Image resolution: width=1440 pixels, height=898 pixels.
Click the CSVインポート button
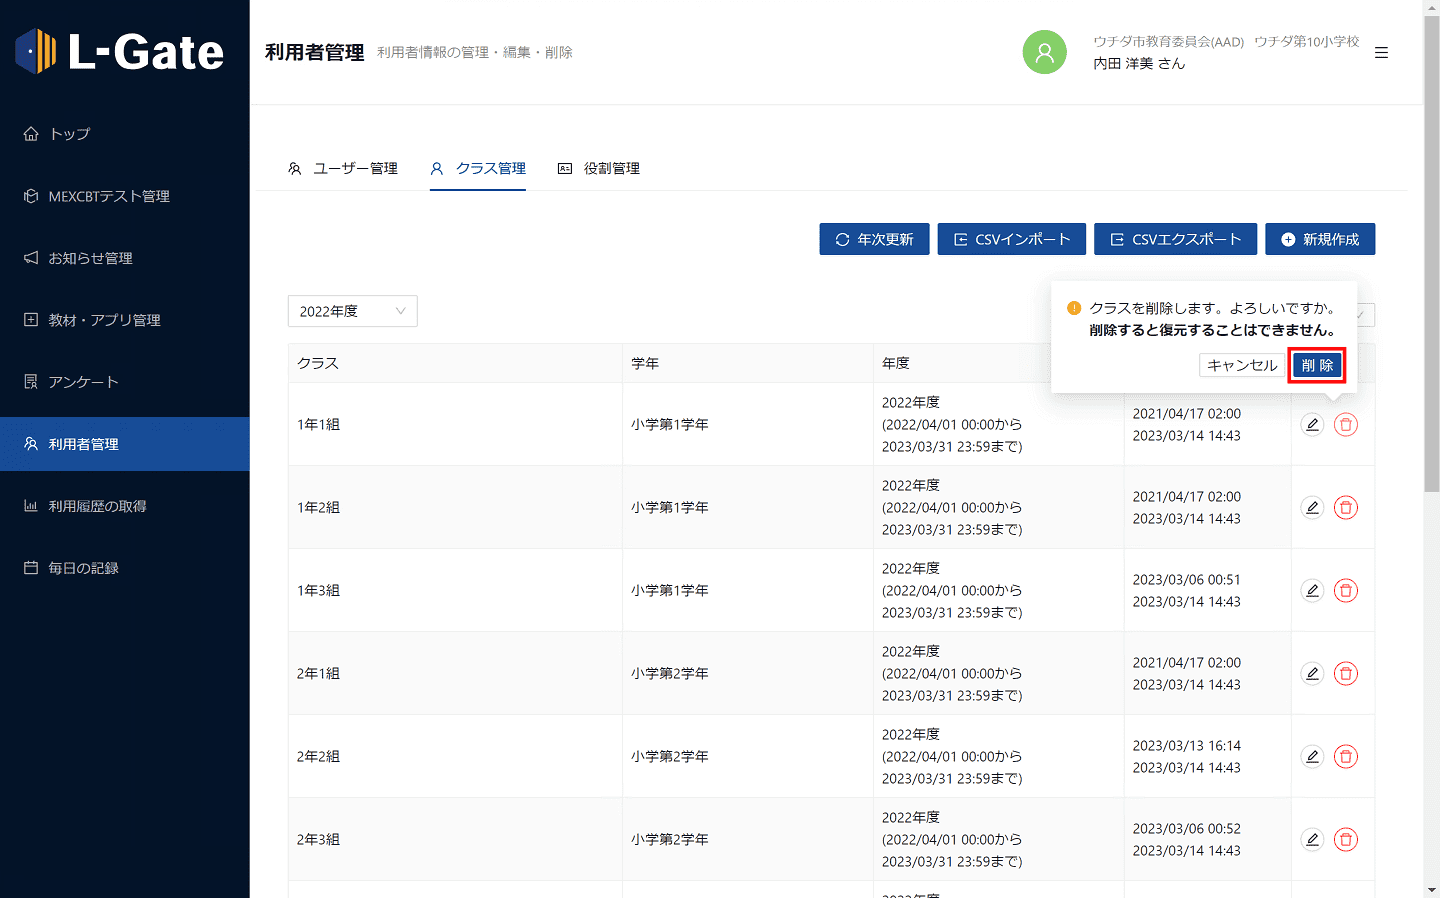point(1012,239)
